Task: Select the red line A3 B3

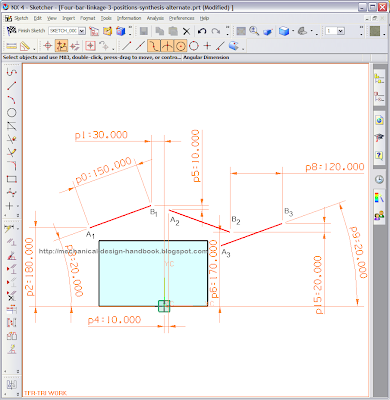Action: (251, 235)
